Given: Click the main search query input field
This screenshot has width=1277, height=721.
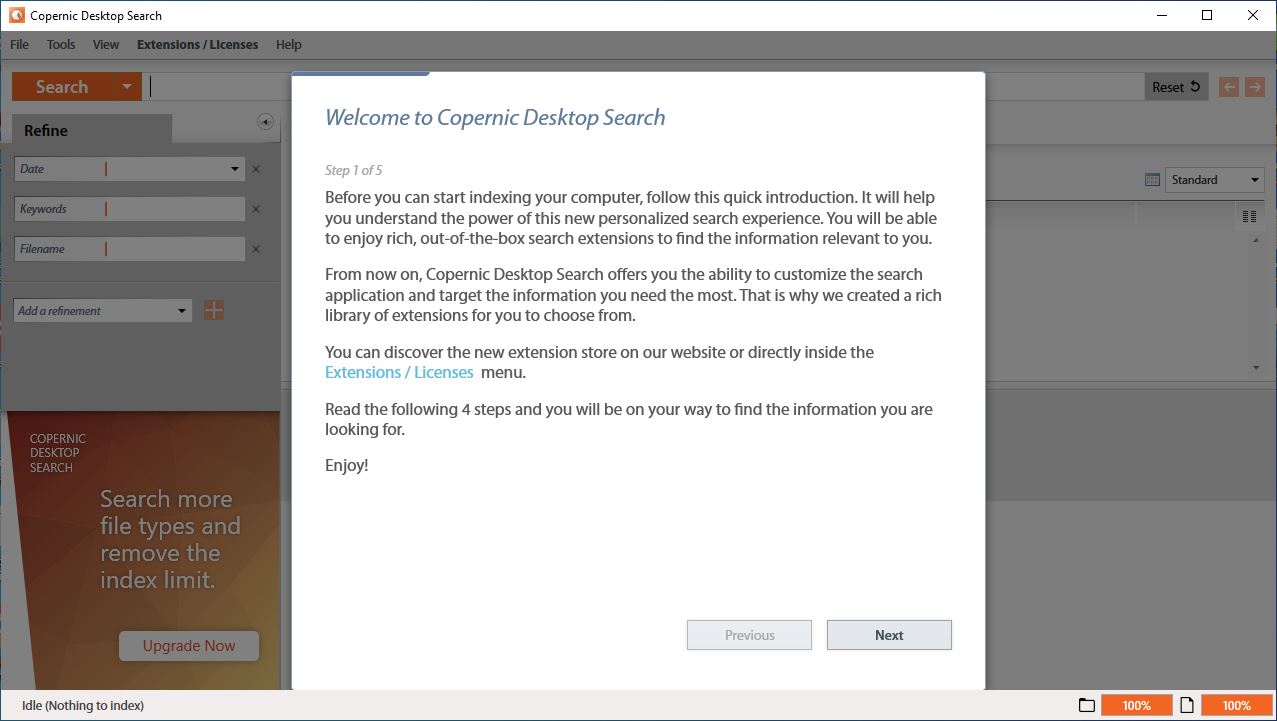Looking at the screenshot, I should coord(644,87).
